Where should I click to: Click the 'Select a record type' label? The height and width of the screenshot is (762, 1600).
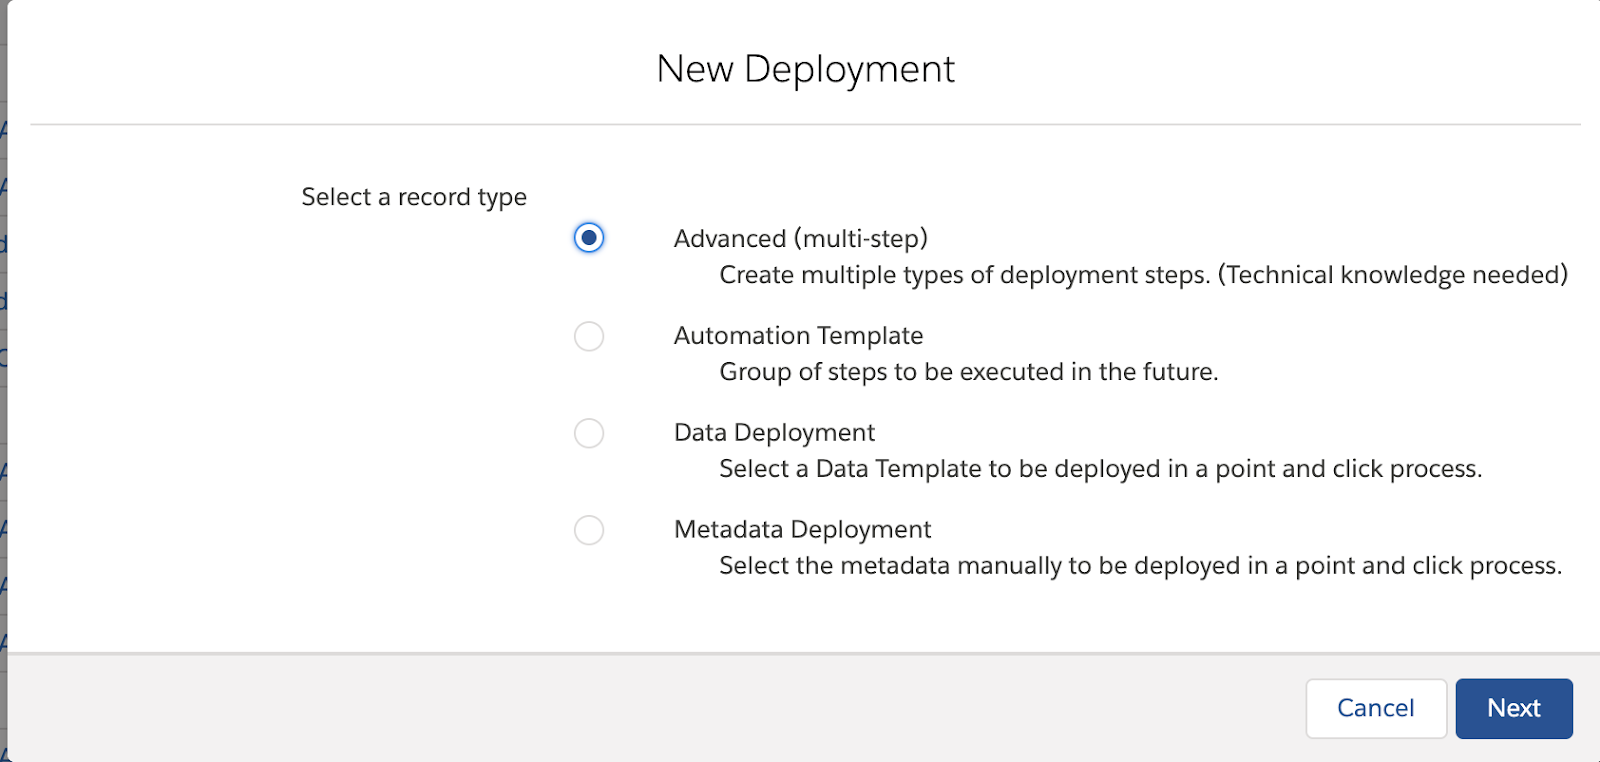(414, 197)
